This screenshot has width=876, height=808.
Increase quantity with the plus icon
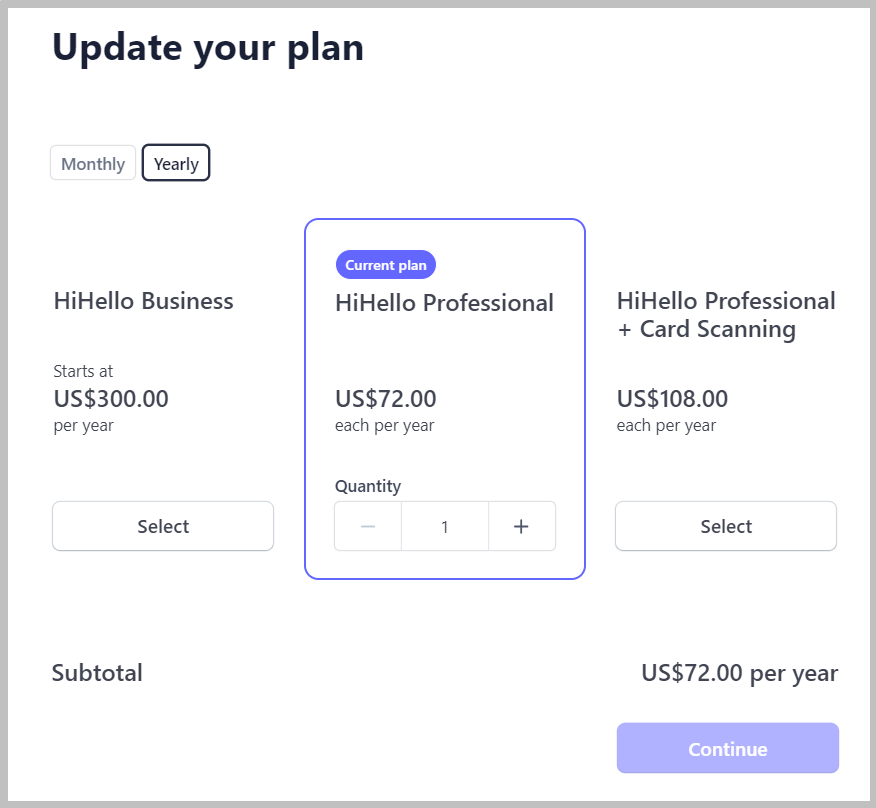(x=521, y=526)
